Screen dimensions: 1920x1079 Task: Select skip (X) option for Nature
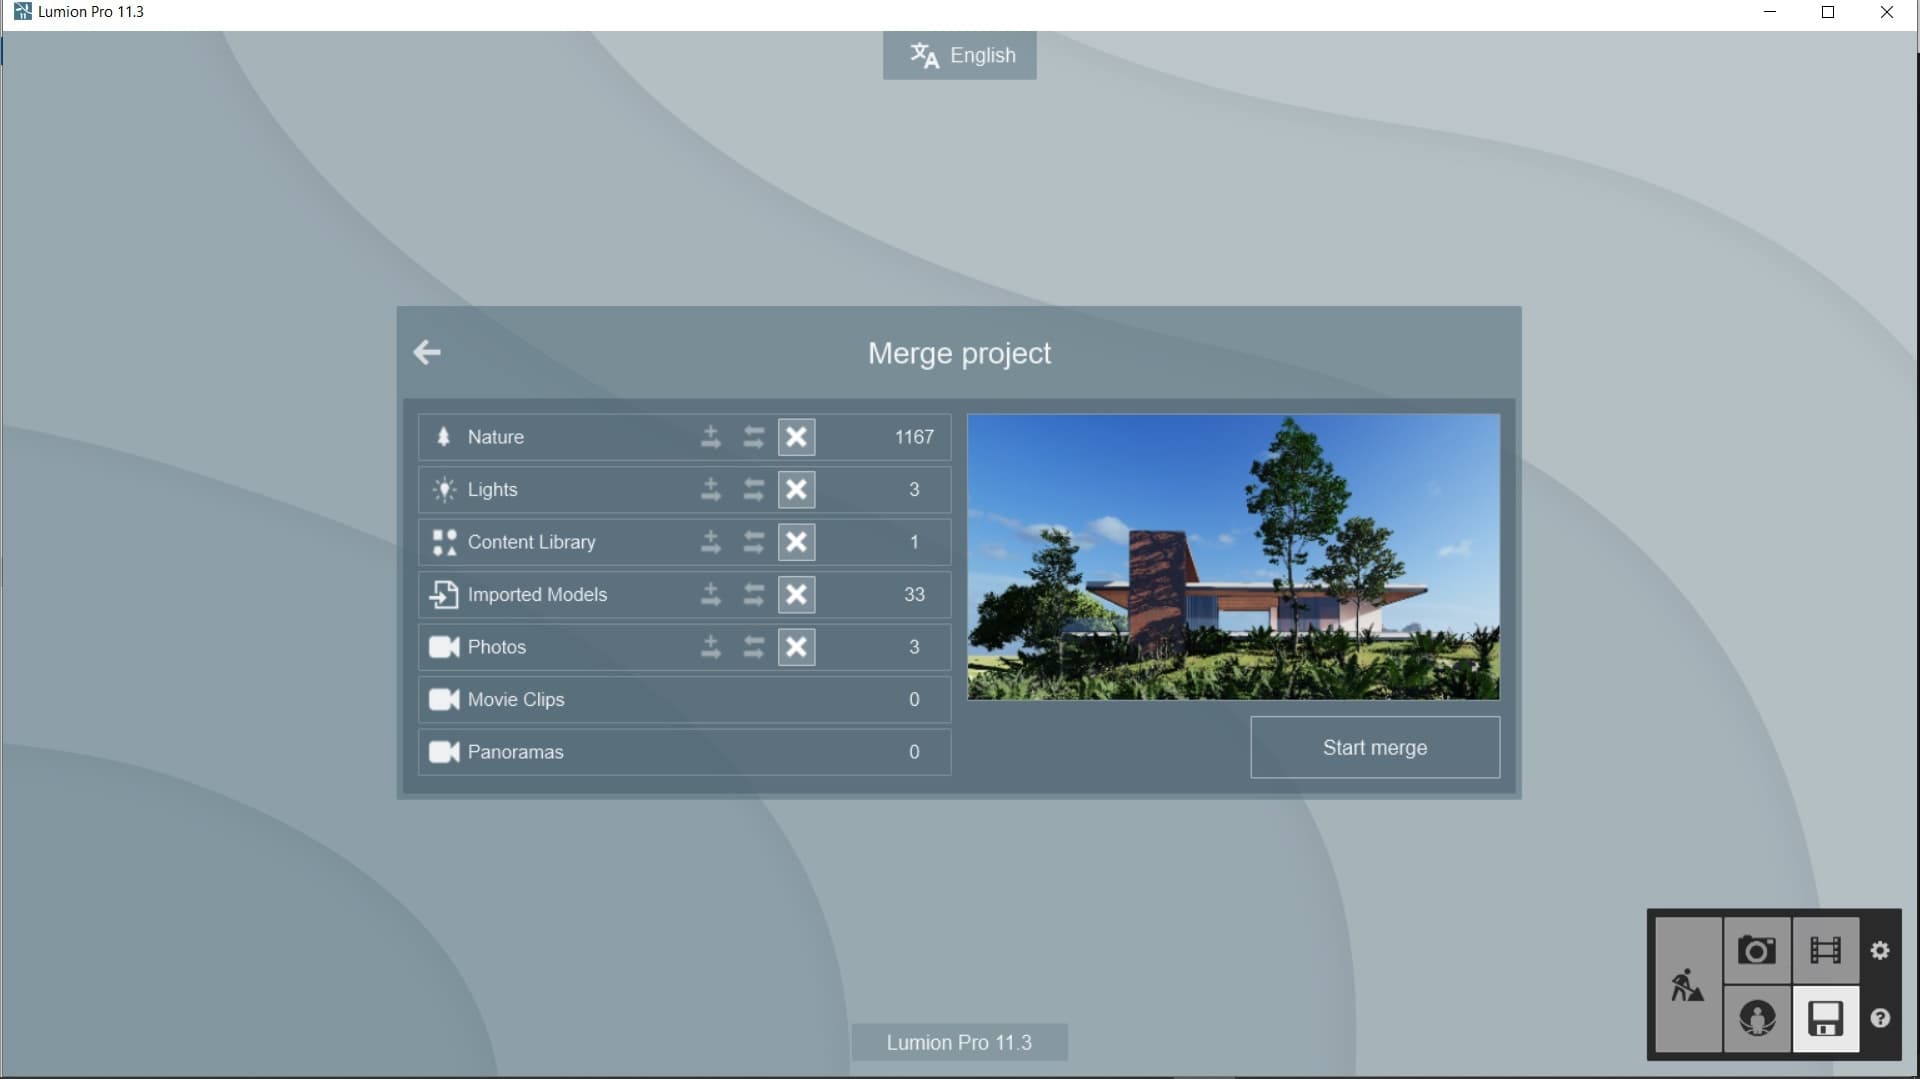pyautogui.click(x=796, y=437)
